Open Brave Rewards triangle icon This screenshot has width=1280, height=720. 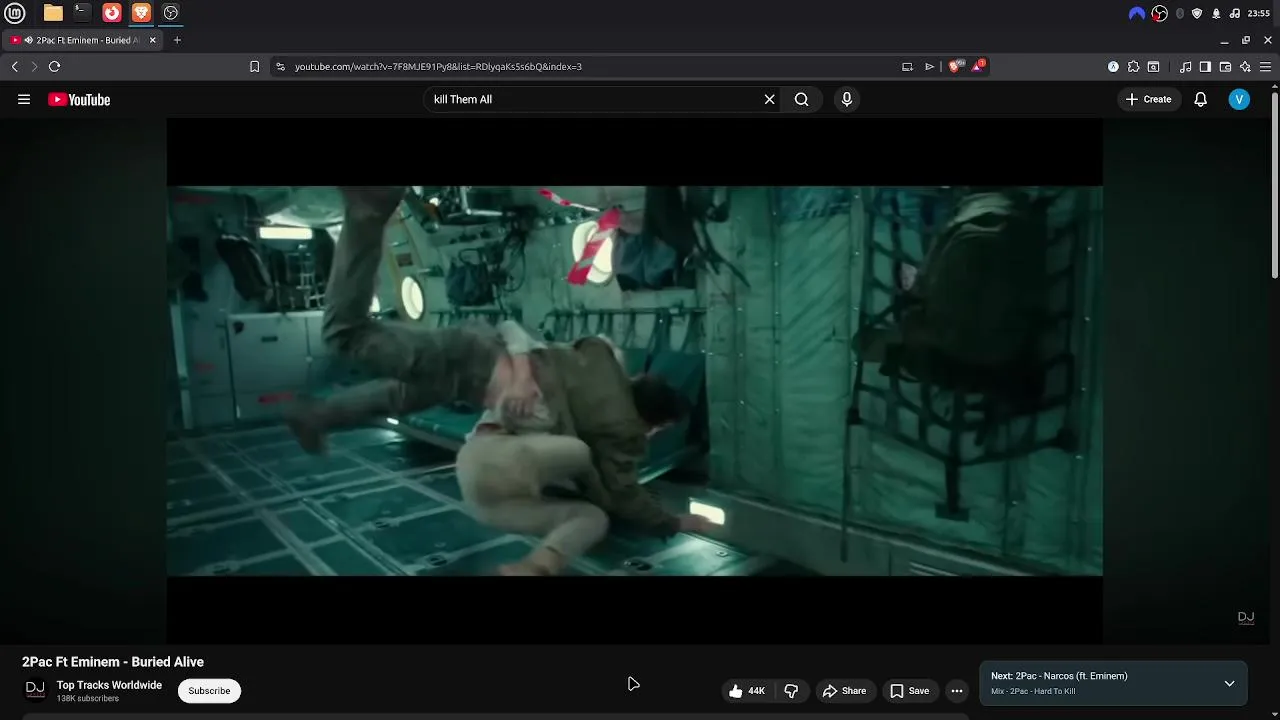point(978,66)
